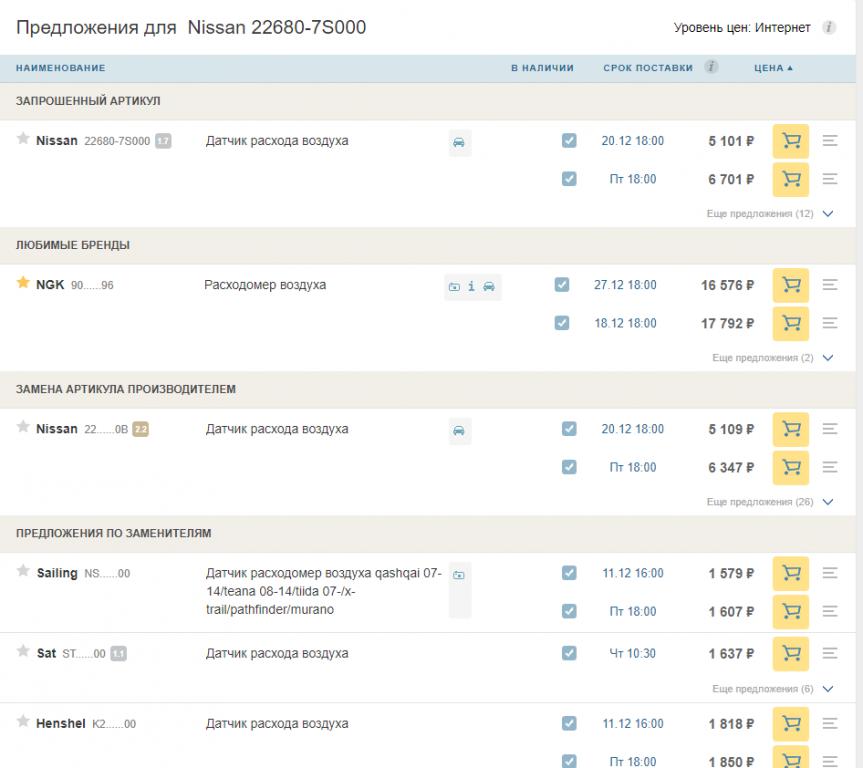
Task: Add Sat brand to favorites via its star
Action: [23, 651]
